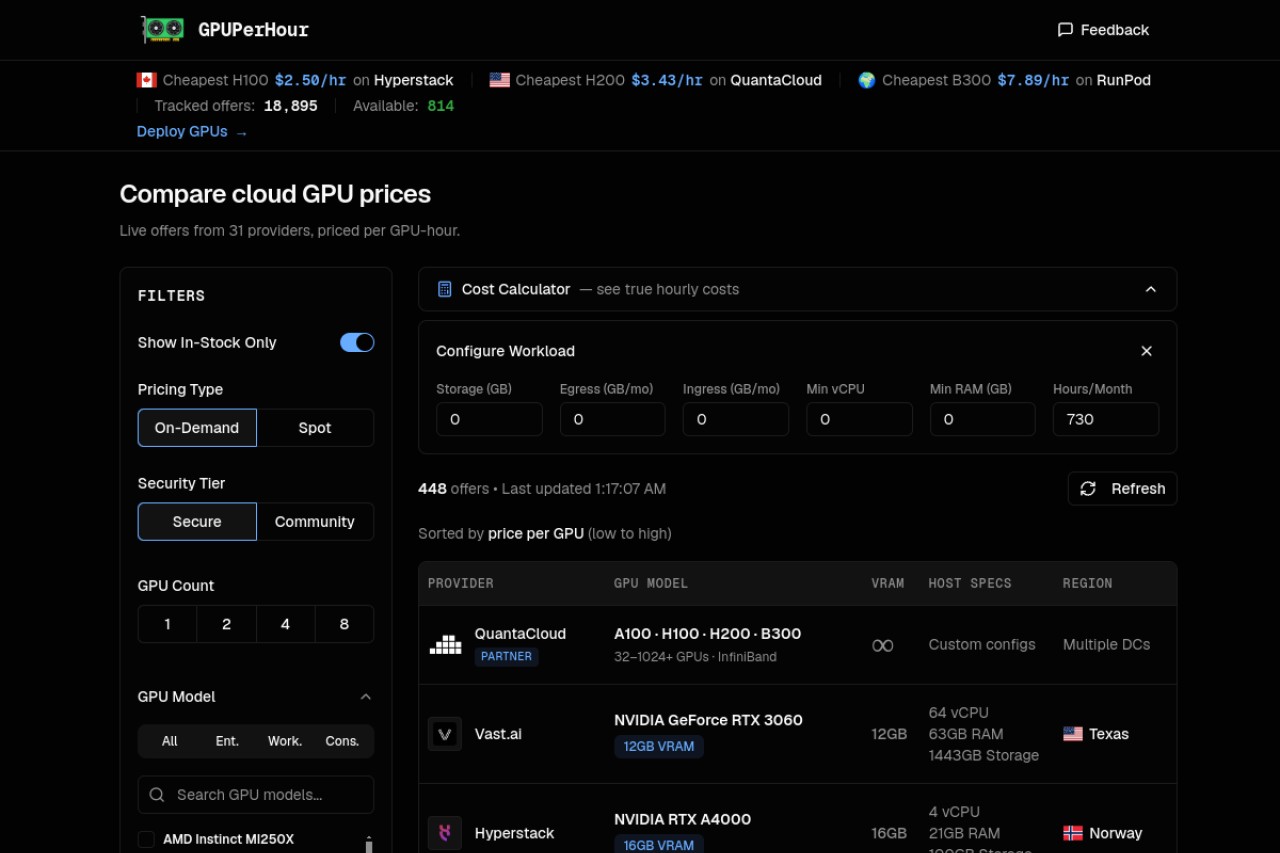Click the US flag next to Texas

[x=1073, y=734]
